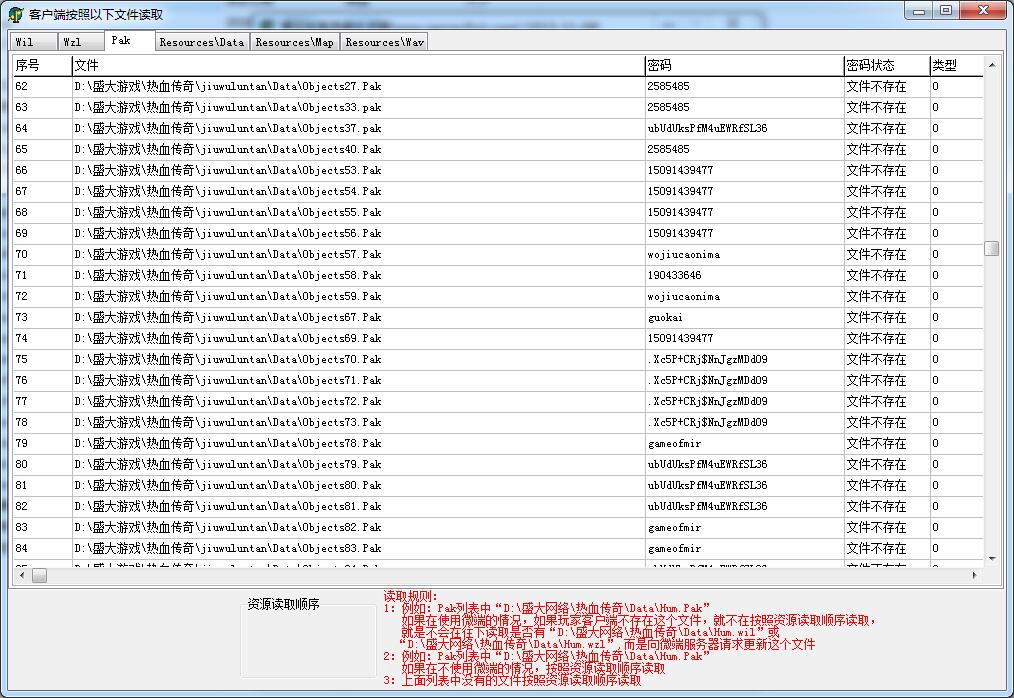Select row 70 Objects57.Pak file path

click(x=228, y=254)
